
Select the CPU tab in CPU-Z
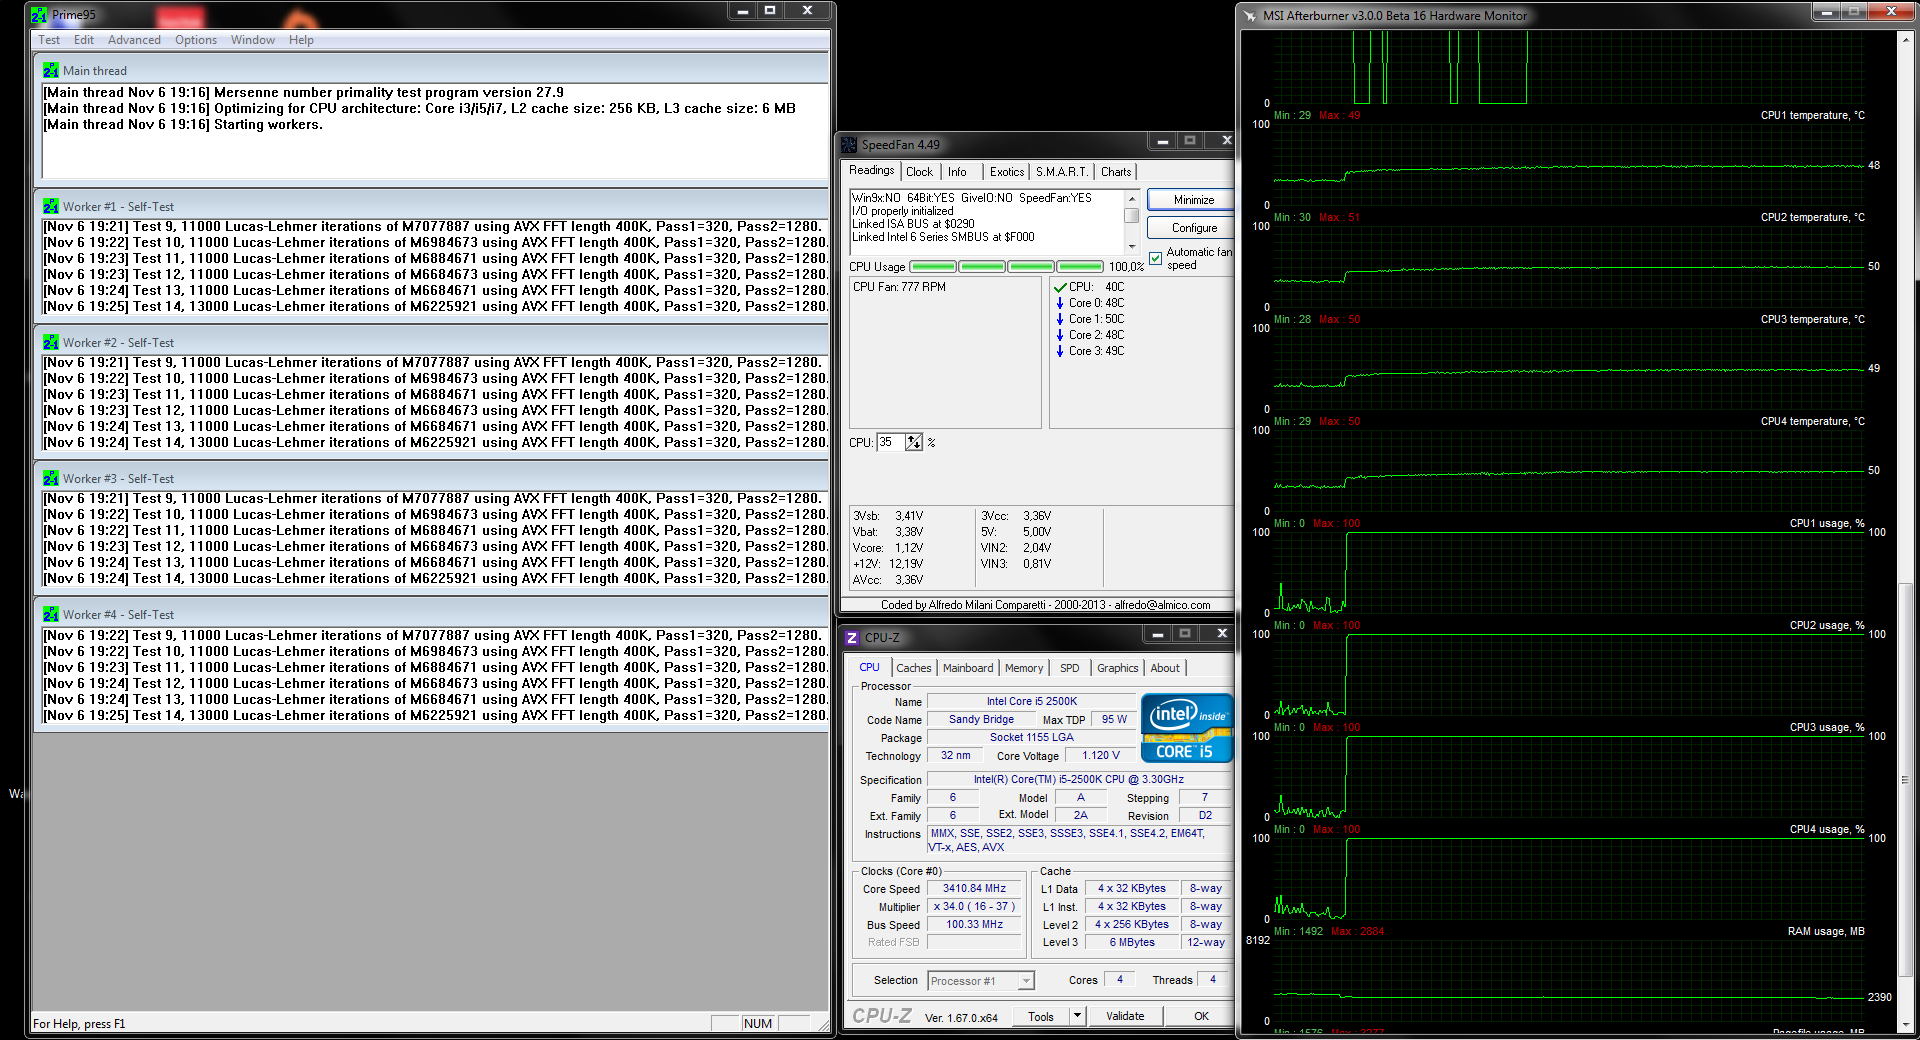870,667
